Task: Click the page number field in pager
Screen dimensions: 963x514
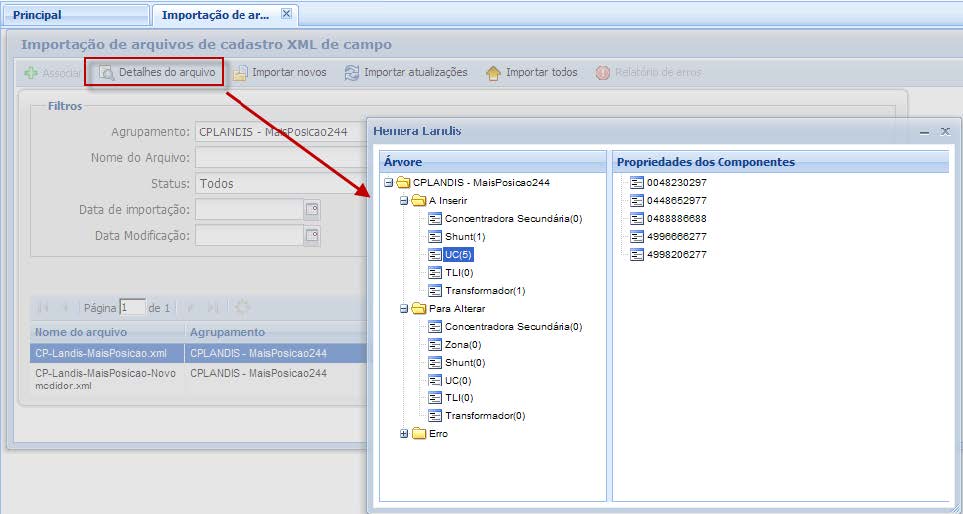Action: [132, 308]
